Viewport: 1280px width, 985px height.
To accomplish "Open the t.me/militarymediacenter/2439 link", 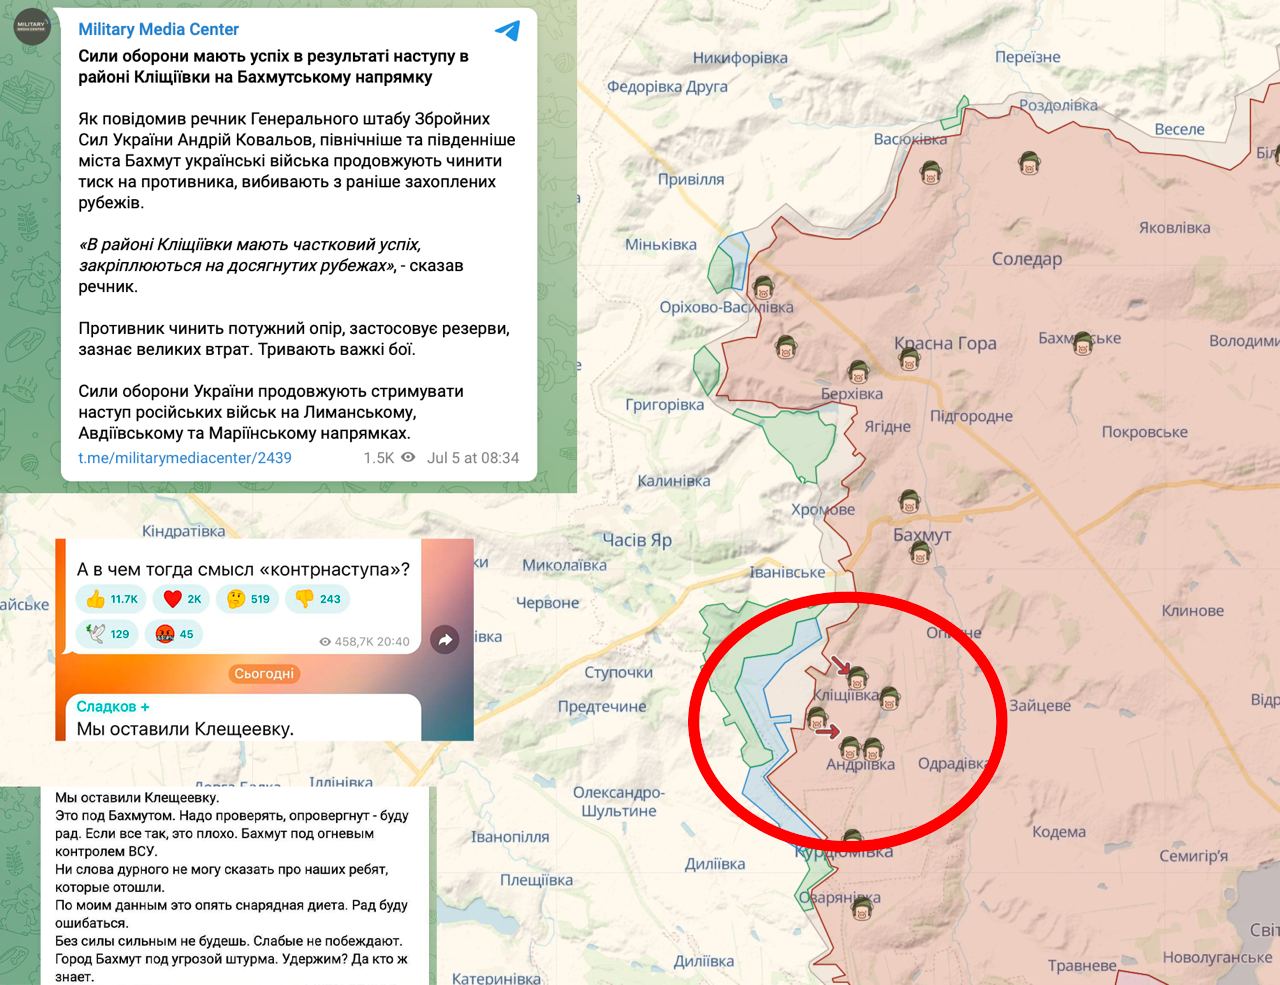I will [x=185, y=458].
